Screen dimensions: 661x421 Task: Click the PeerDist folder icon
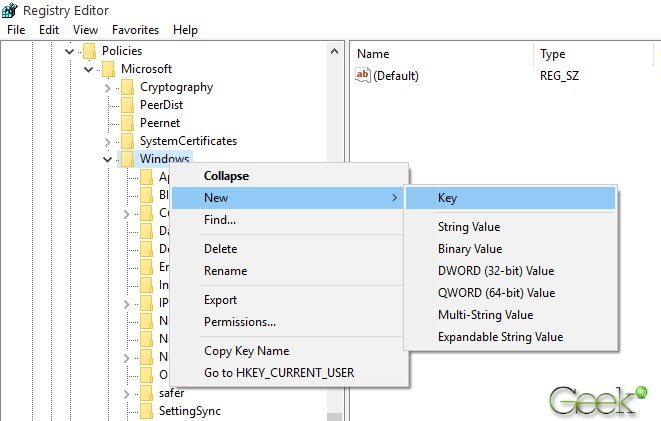(128, 105)
